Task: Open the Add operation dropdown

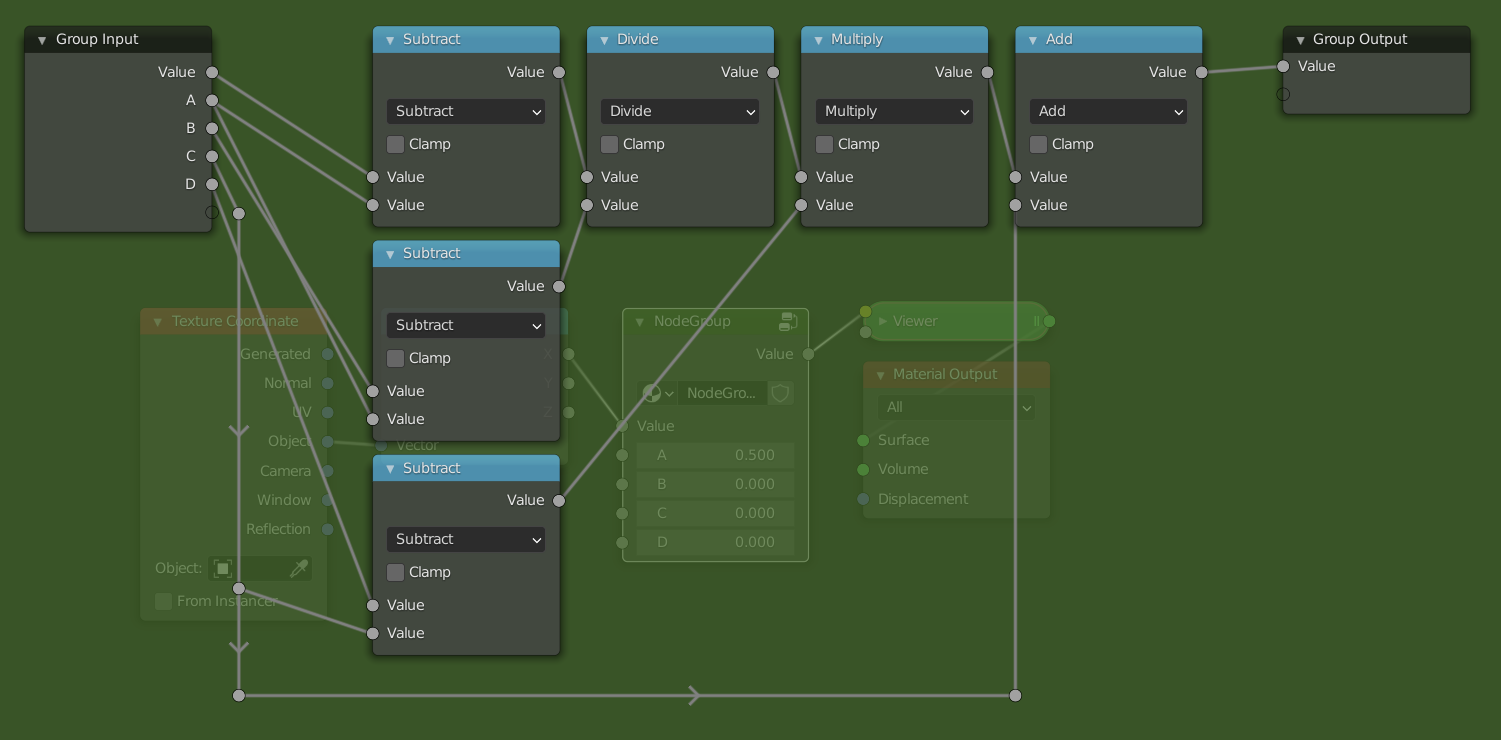Action: pos(1108,111)
